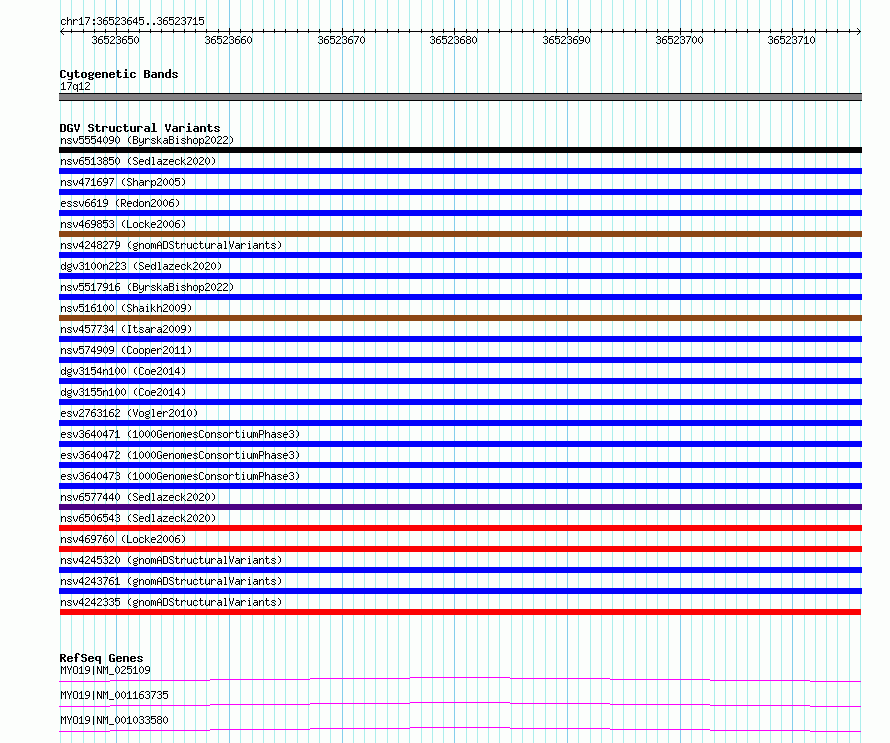Select the esv3640472 (1000GenomesConsortiumPhase3) label

coord(180,455)
